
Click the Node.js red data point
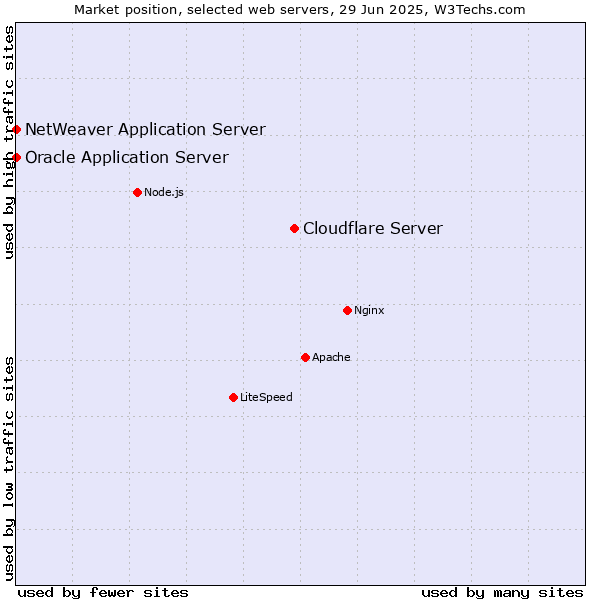pos(138,192)
